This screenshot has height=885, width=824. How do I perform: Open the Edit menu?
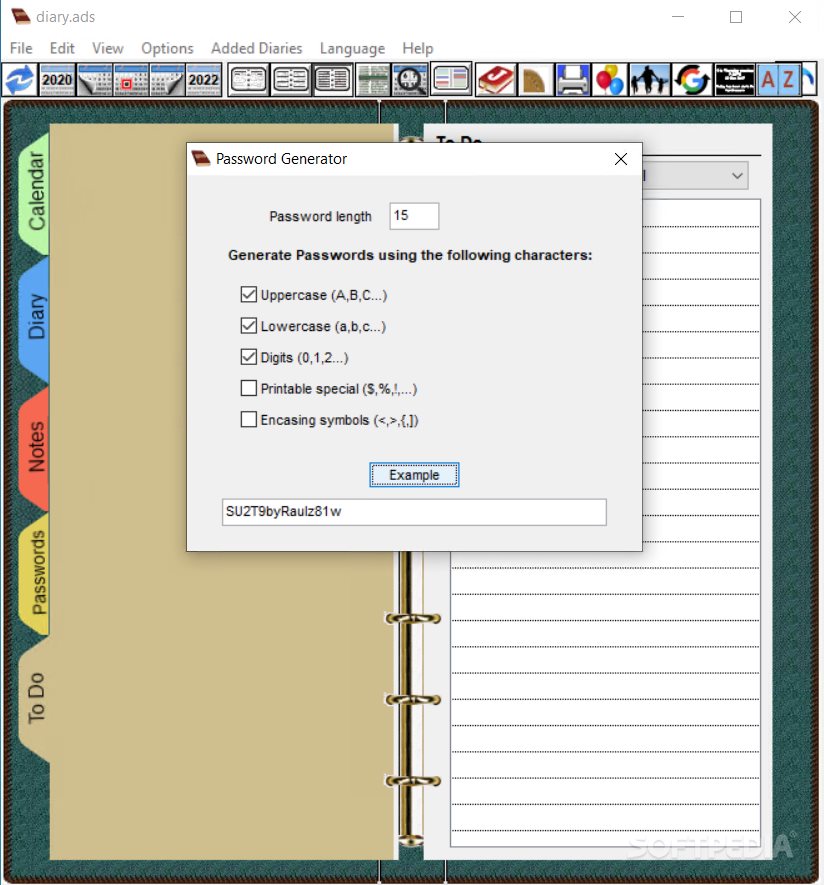(62, 48)
